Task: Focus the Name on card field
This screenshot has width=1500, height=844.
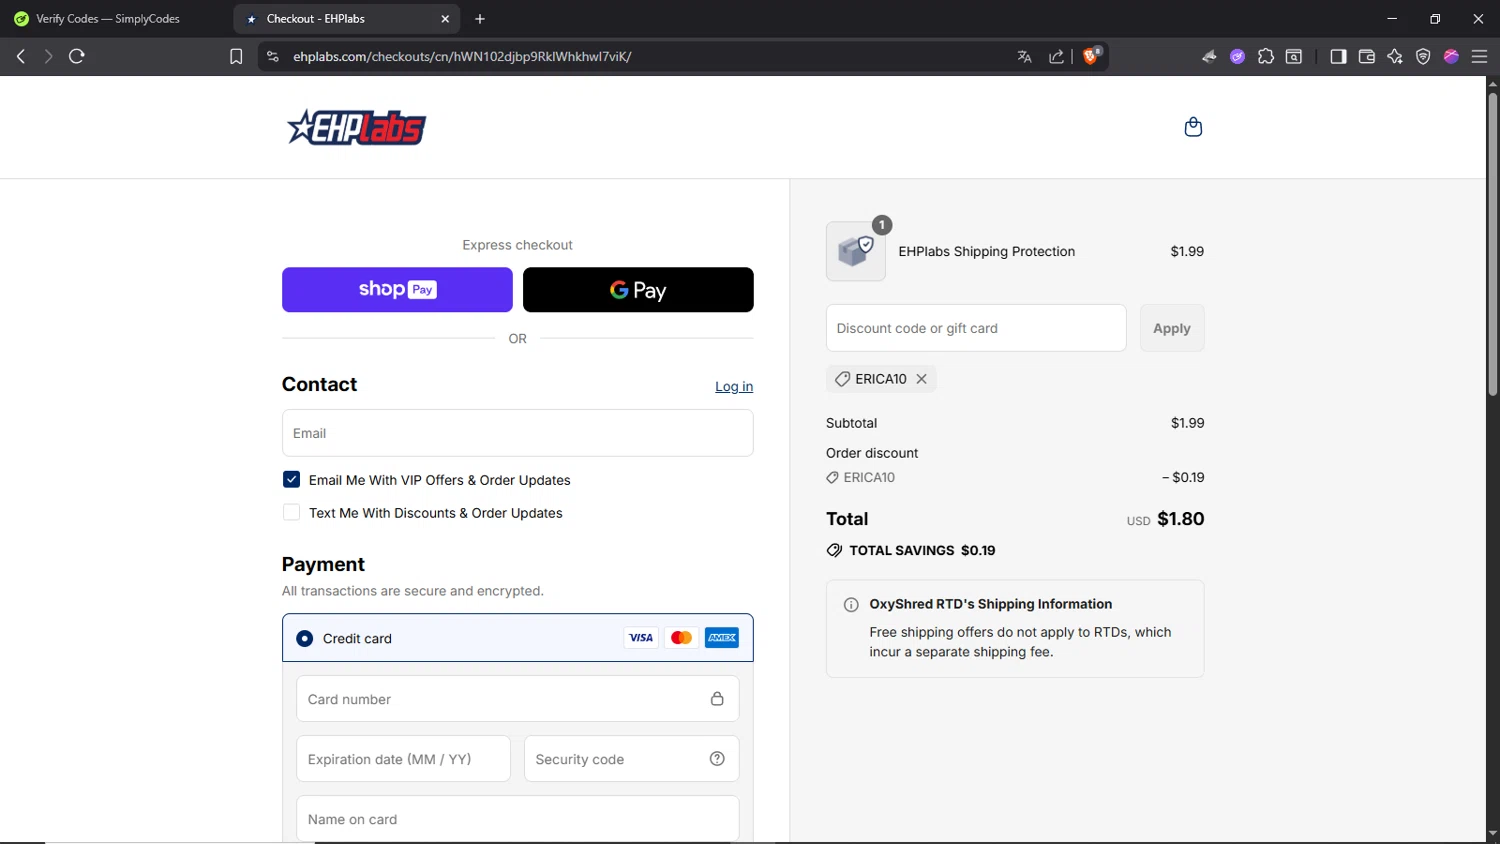Action: (518, 819)
